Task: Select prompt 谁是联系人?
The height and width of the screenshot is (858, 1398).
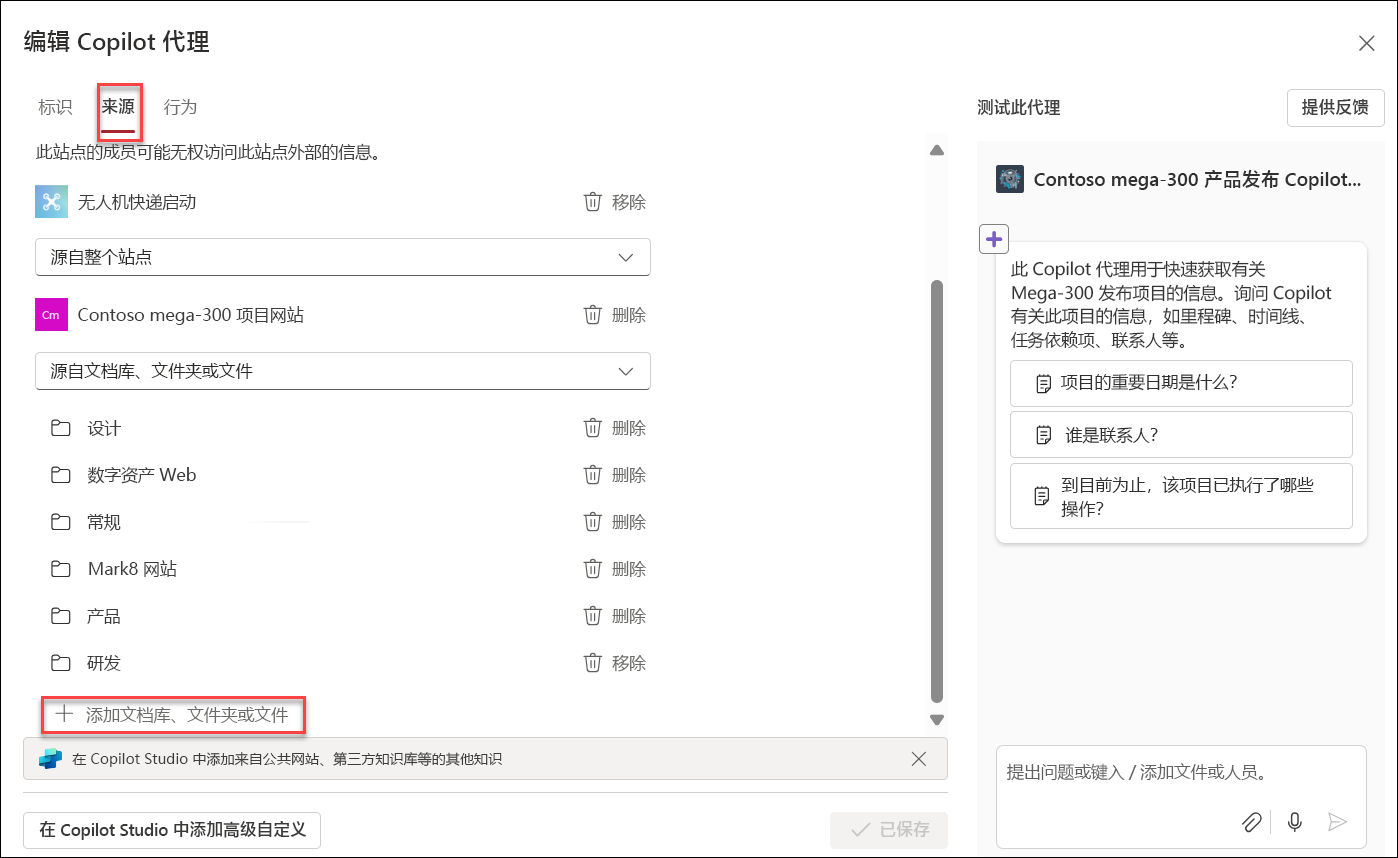Action: (1181, 435)
